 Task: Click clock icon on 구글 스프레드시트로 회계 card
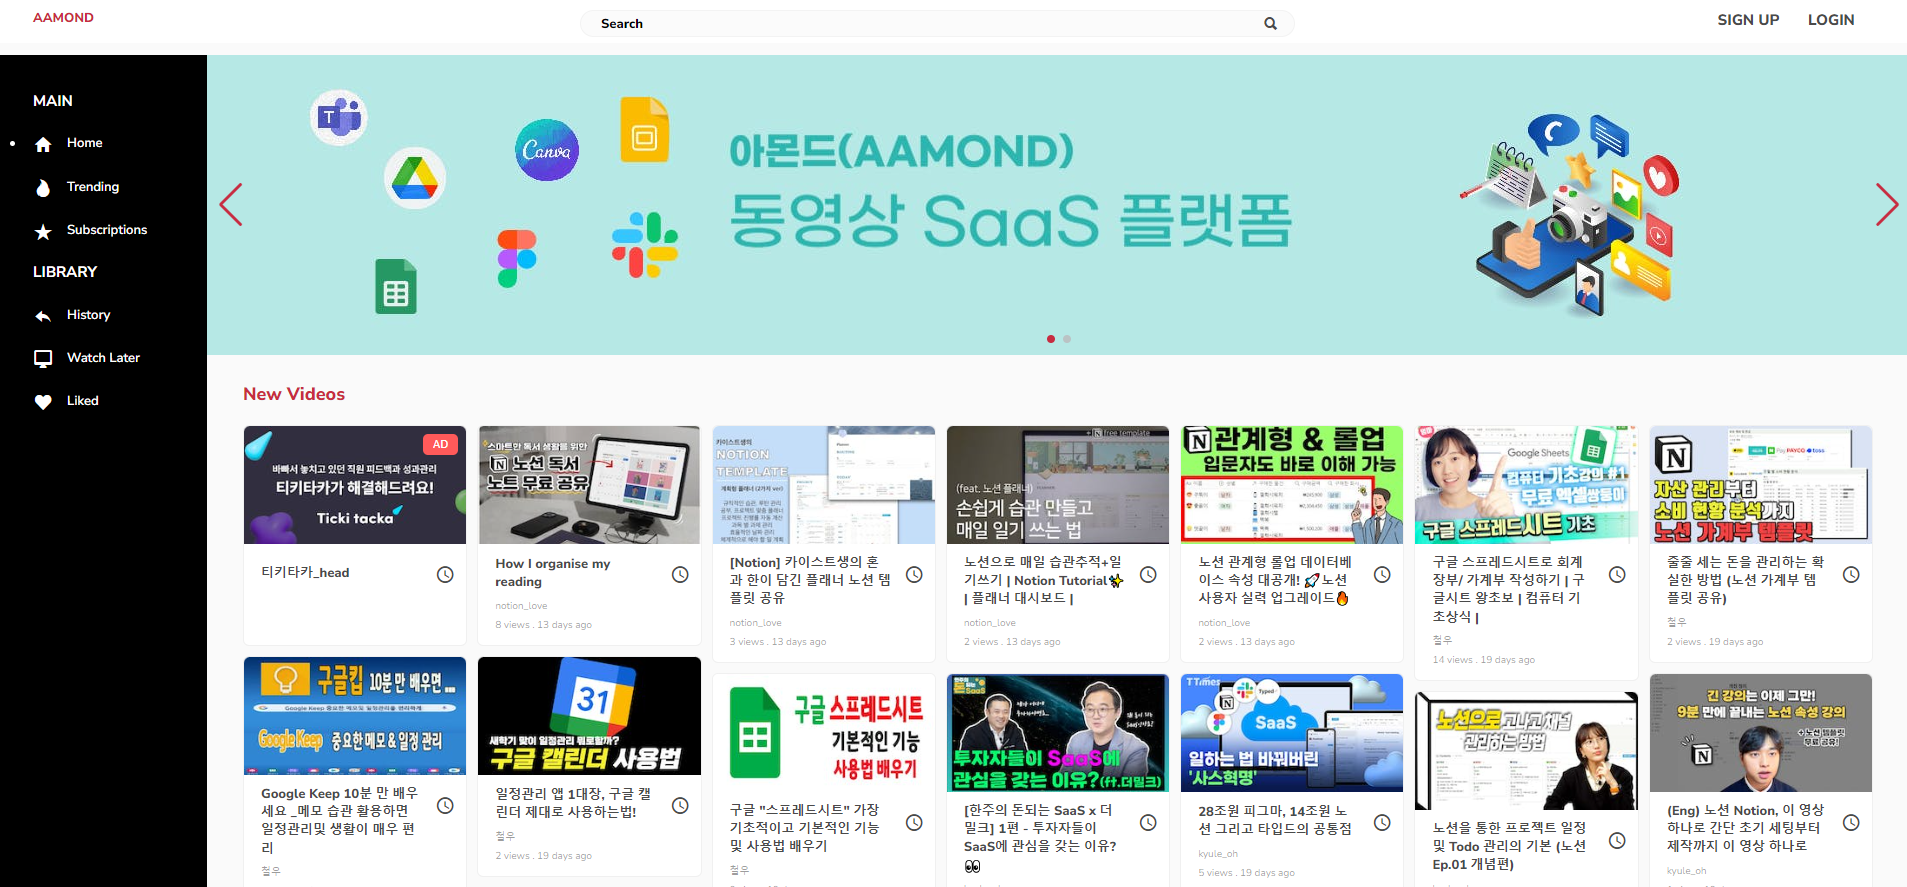(1617, 574)
